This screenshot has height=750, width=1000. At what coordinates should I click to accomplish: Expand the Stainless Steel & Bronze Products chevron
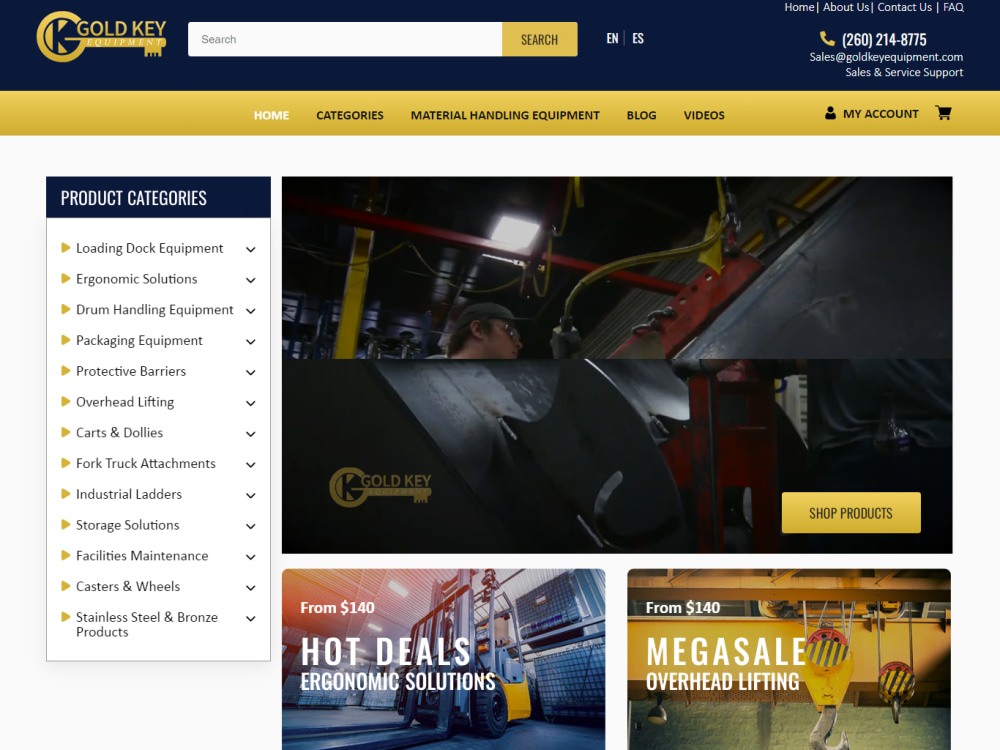[x=251, y=619]
